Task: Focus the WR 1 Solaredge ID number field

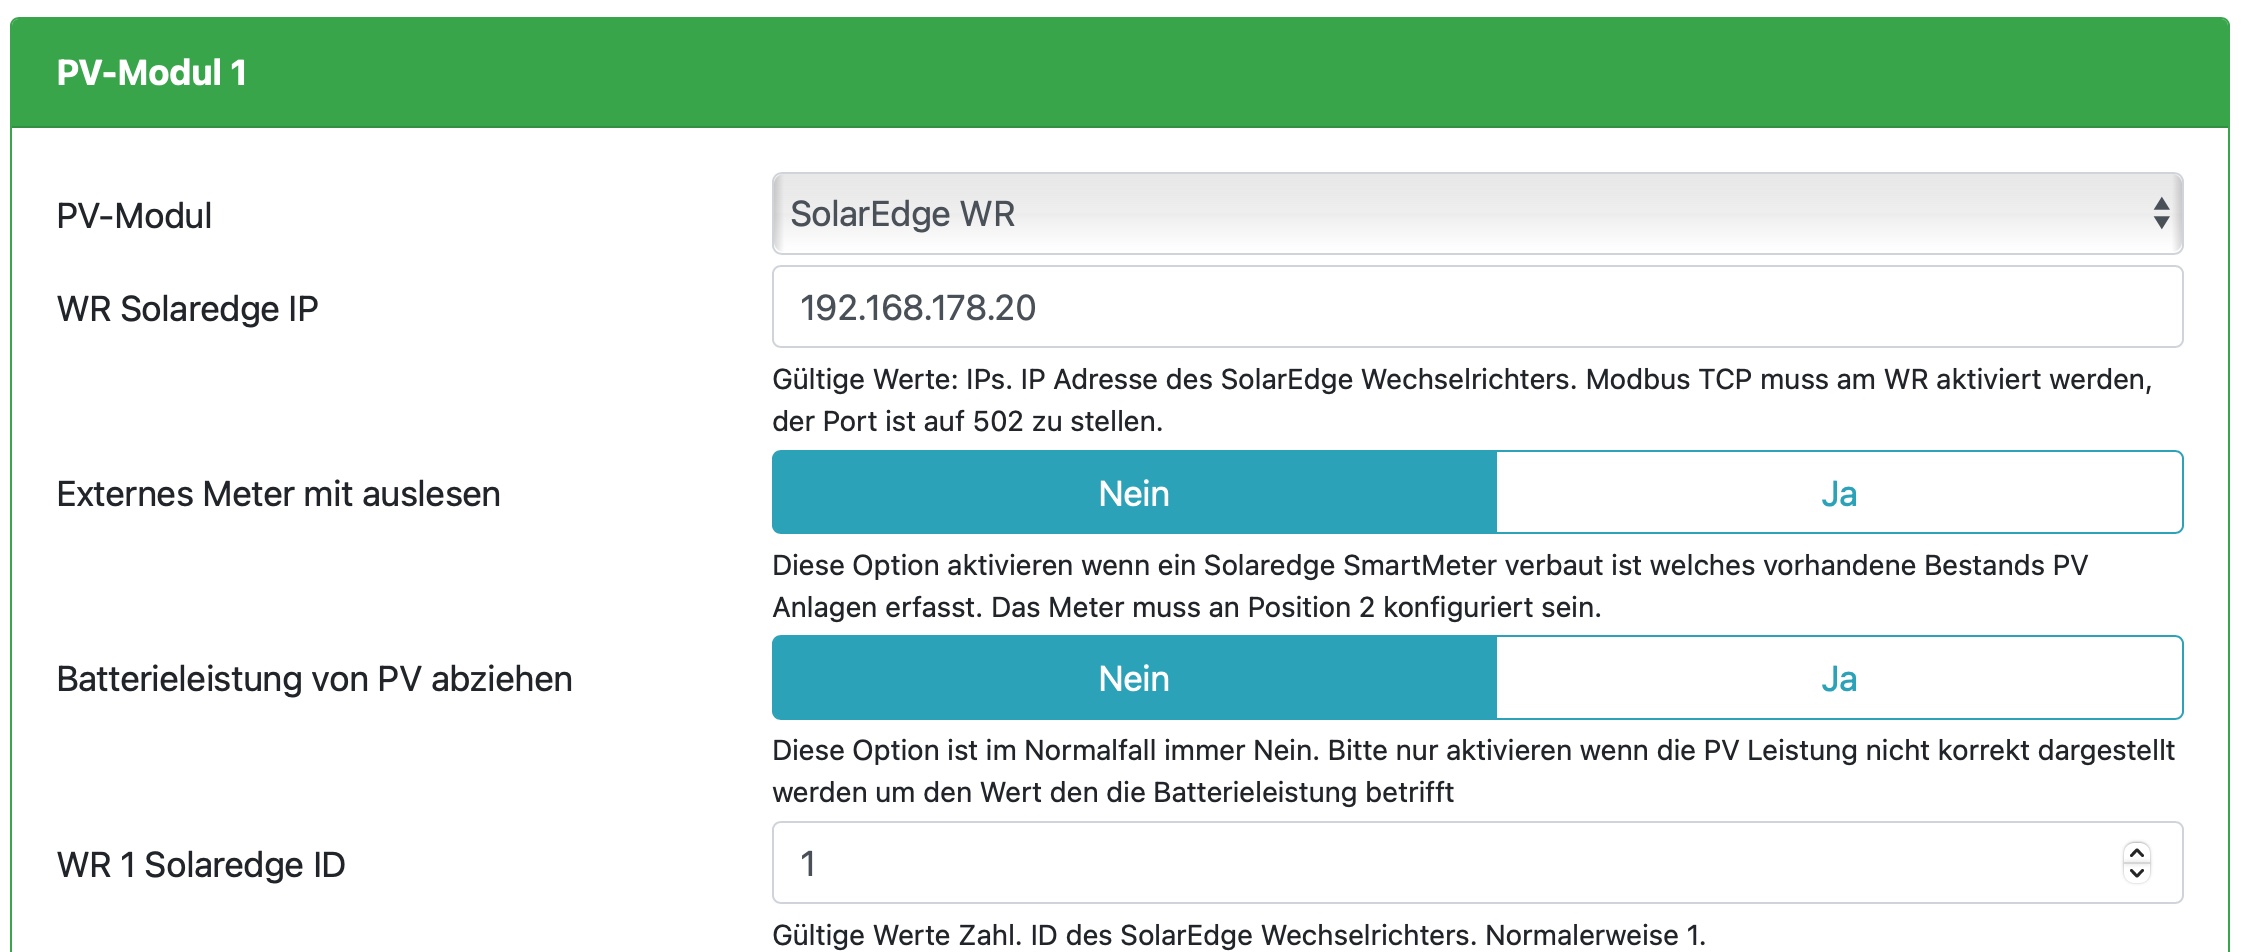Action: (1440, 863)
